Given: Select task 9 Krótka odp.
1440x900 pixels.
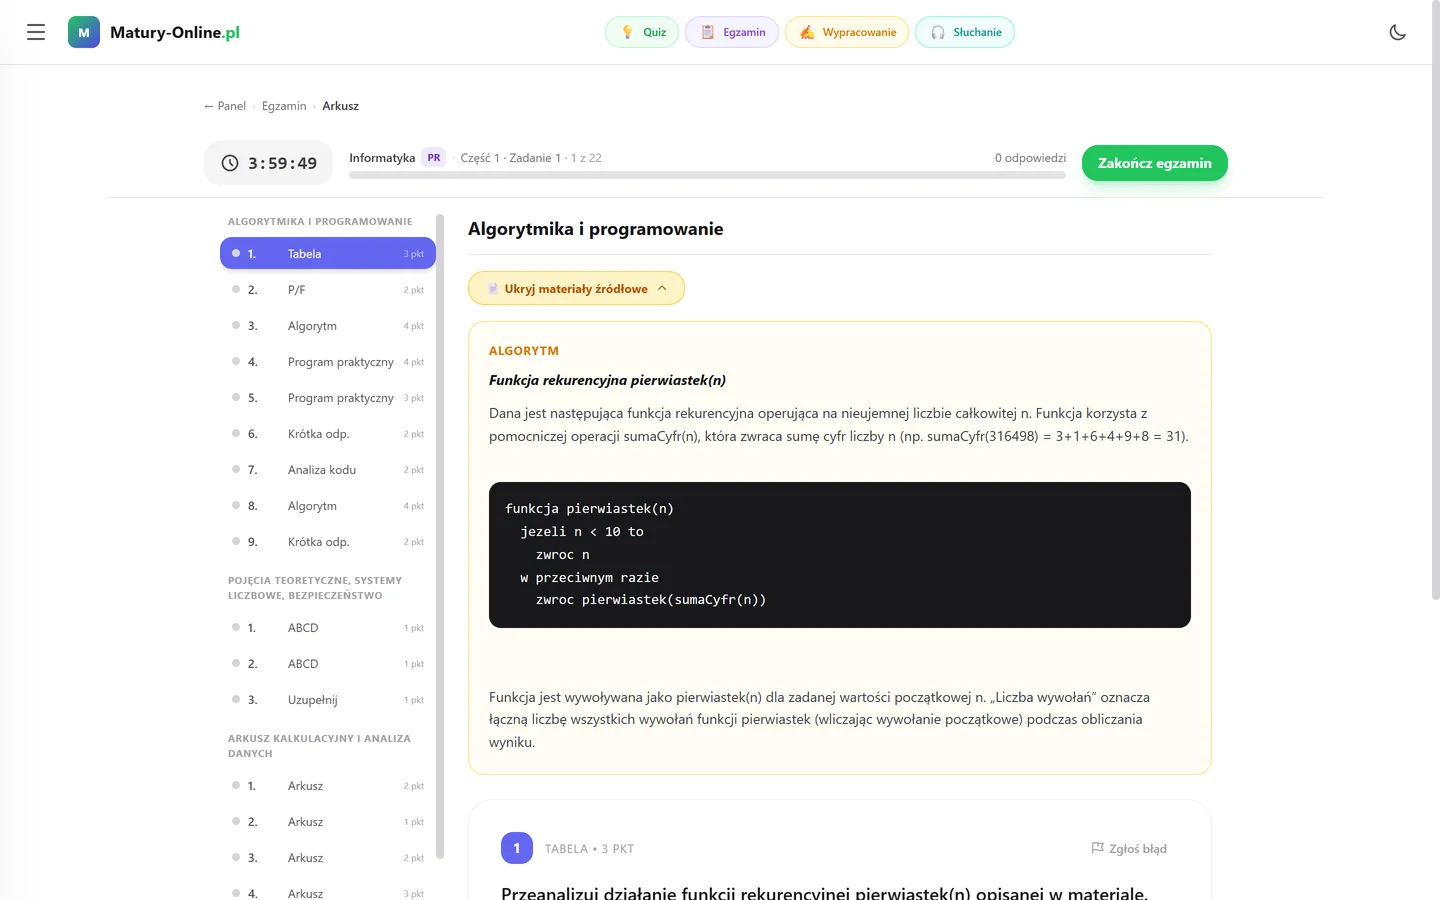Looking at the screenshot, I should (328, 542).
